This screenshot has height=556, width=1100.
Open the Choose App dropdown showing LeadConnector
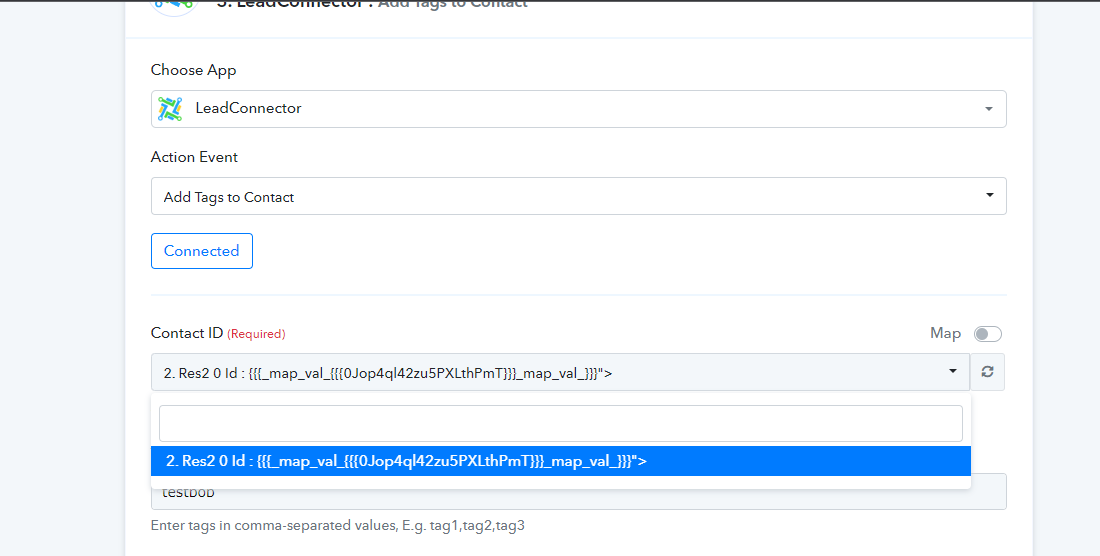[x=578, y=109]
